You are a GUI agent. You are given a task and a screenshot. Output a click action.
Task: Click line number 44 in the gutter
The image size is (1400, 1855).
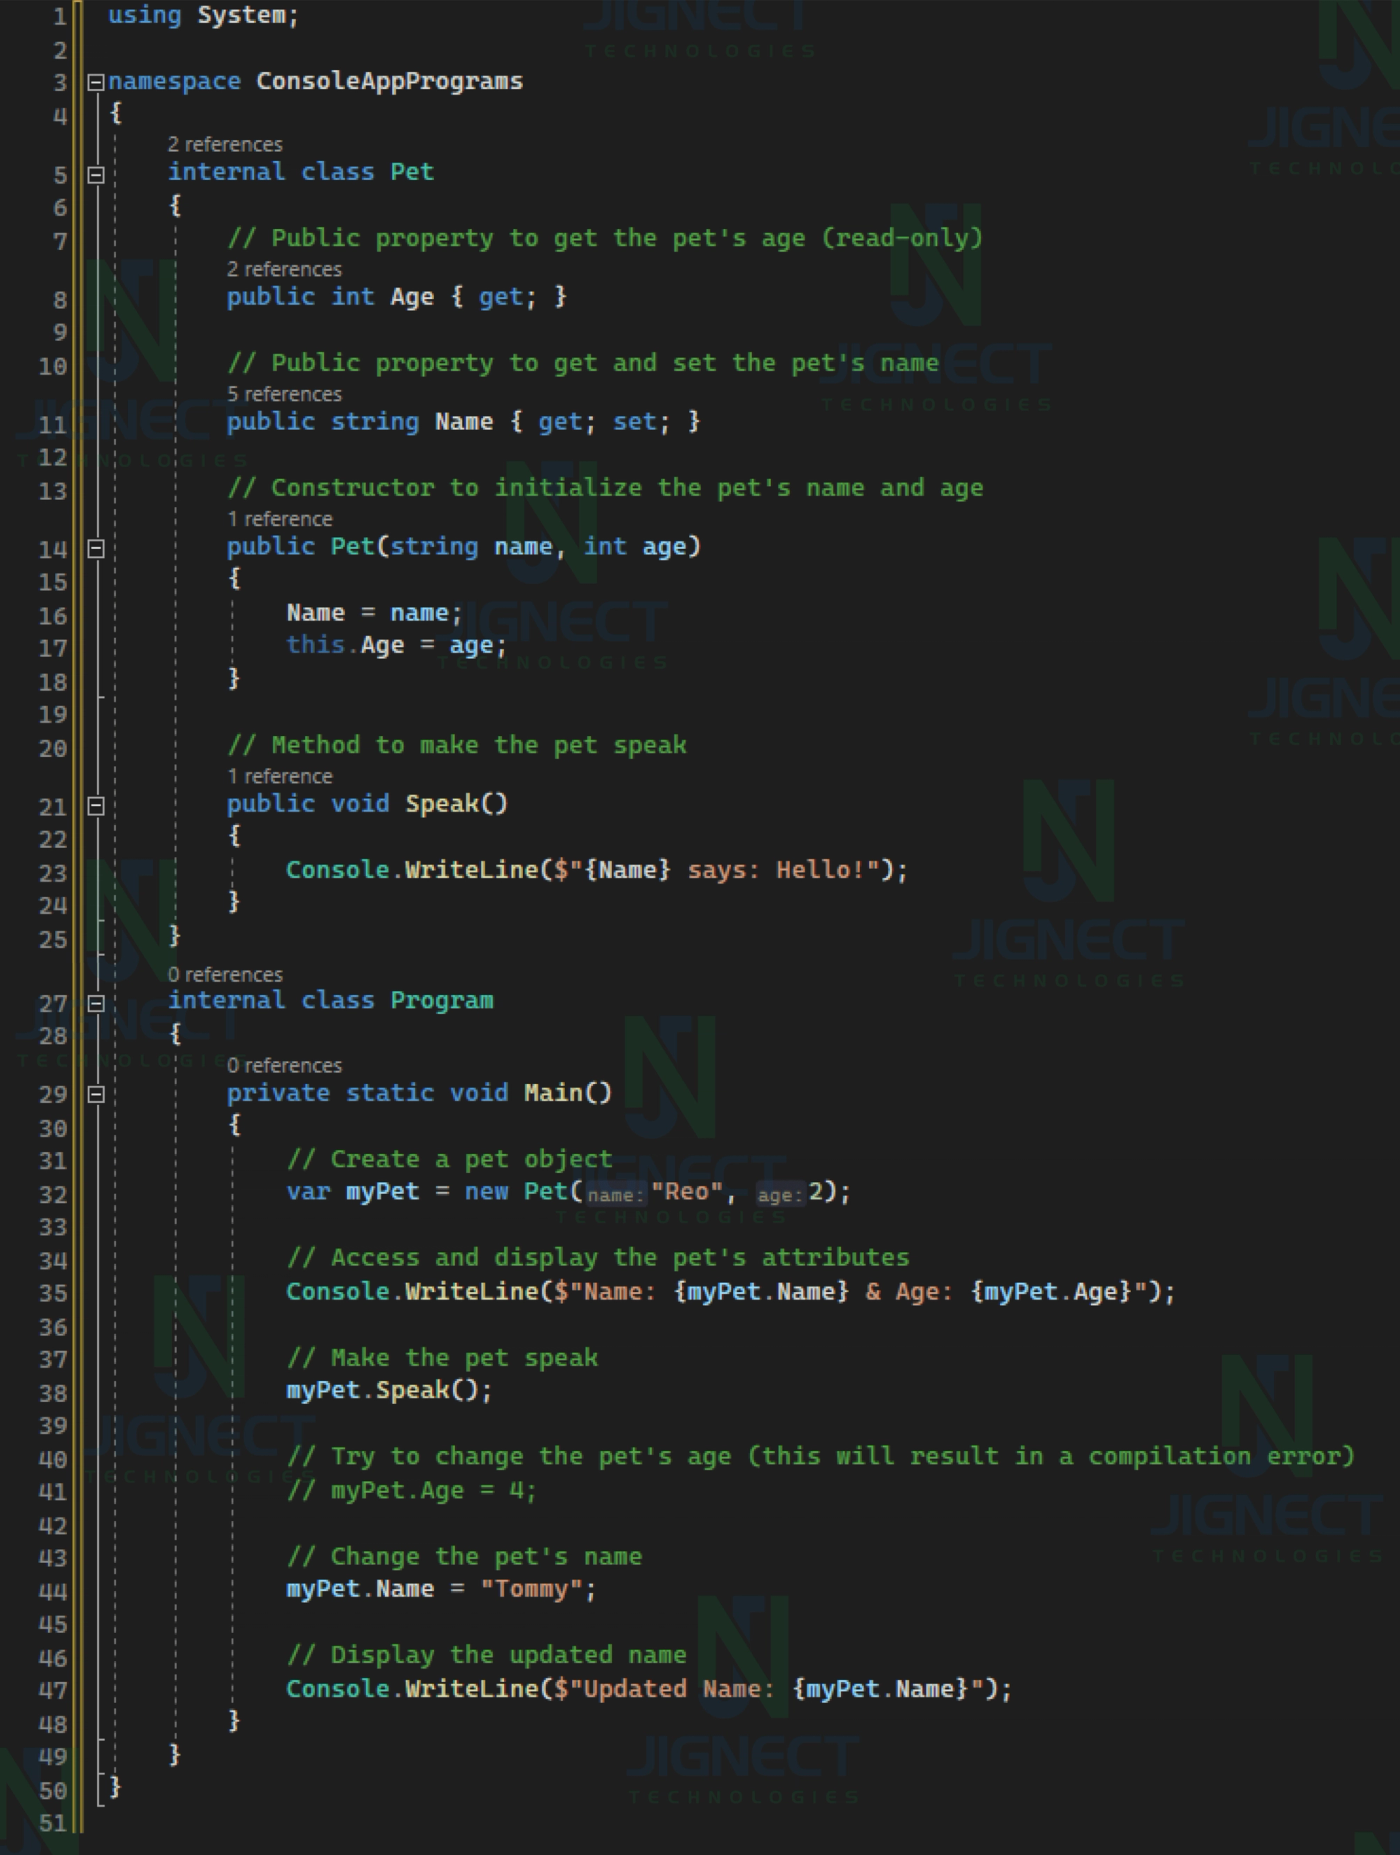pos(52,1591)
